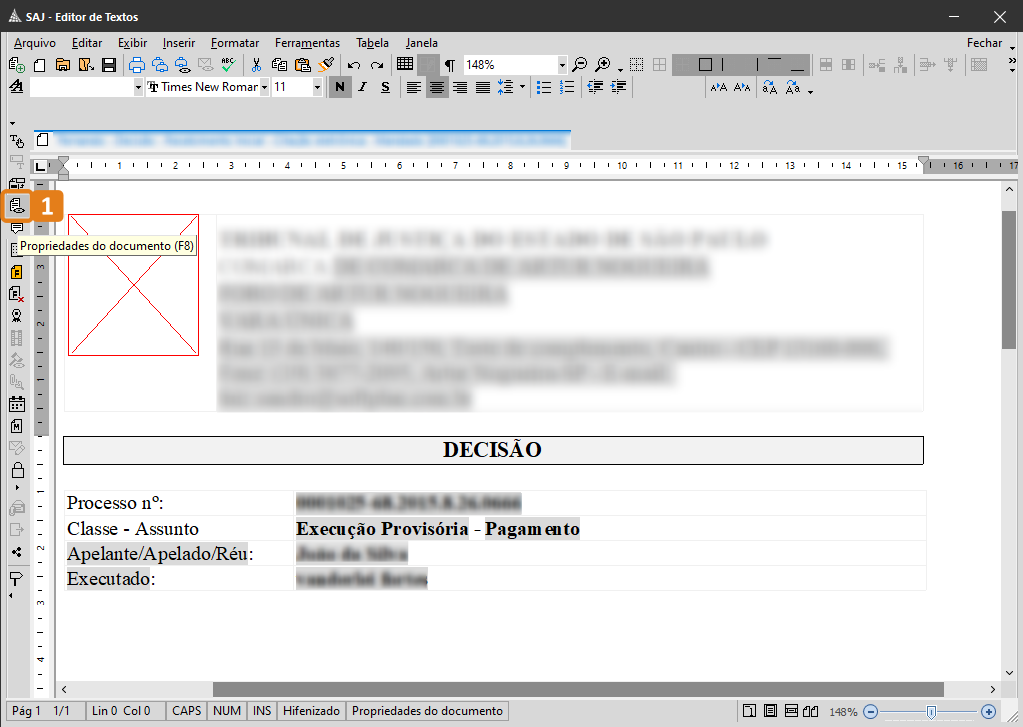Click the blank new page icon

coord(40,65)
